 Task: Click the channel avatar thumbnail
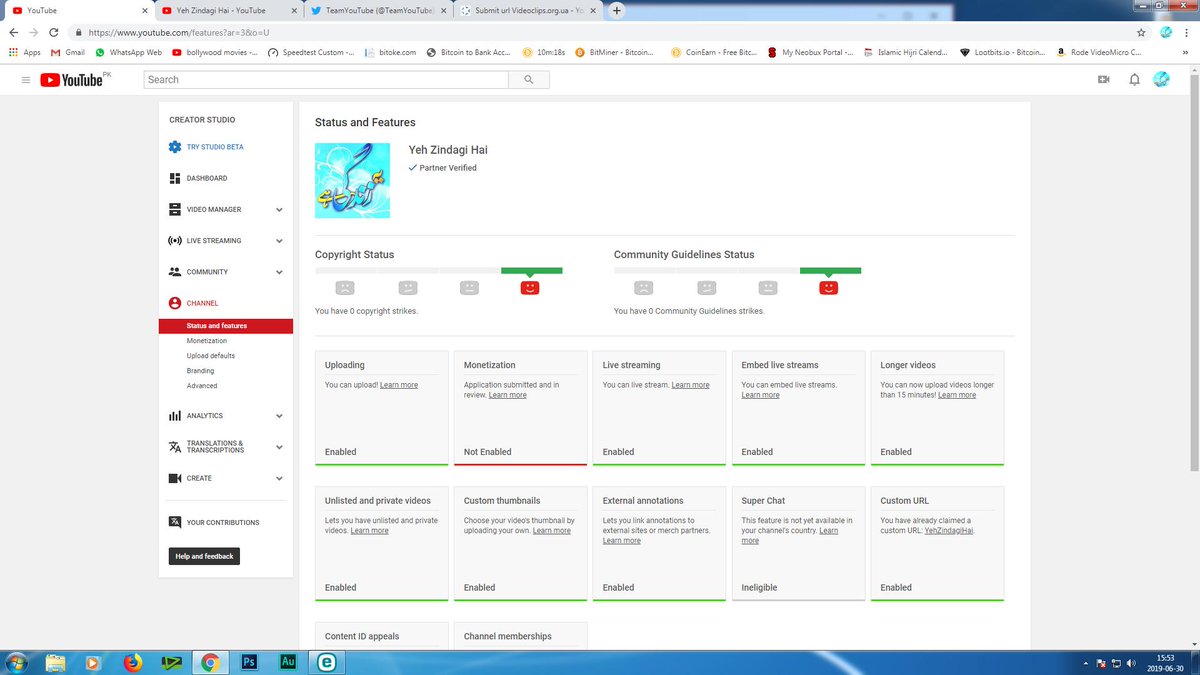click(352, 181)
